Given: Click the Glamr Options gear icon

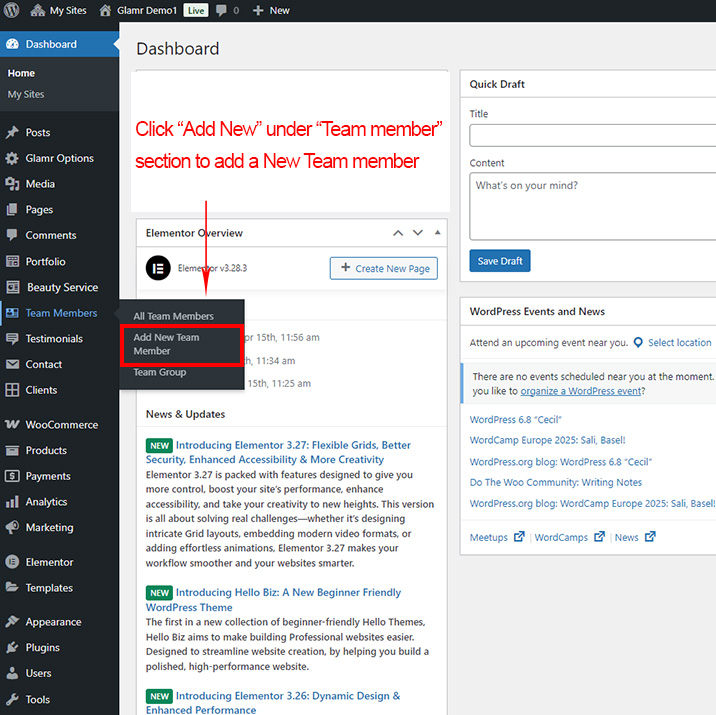Looking at the screenshot, I should [x=12, y=158].
